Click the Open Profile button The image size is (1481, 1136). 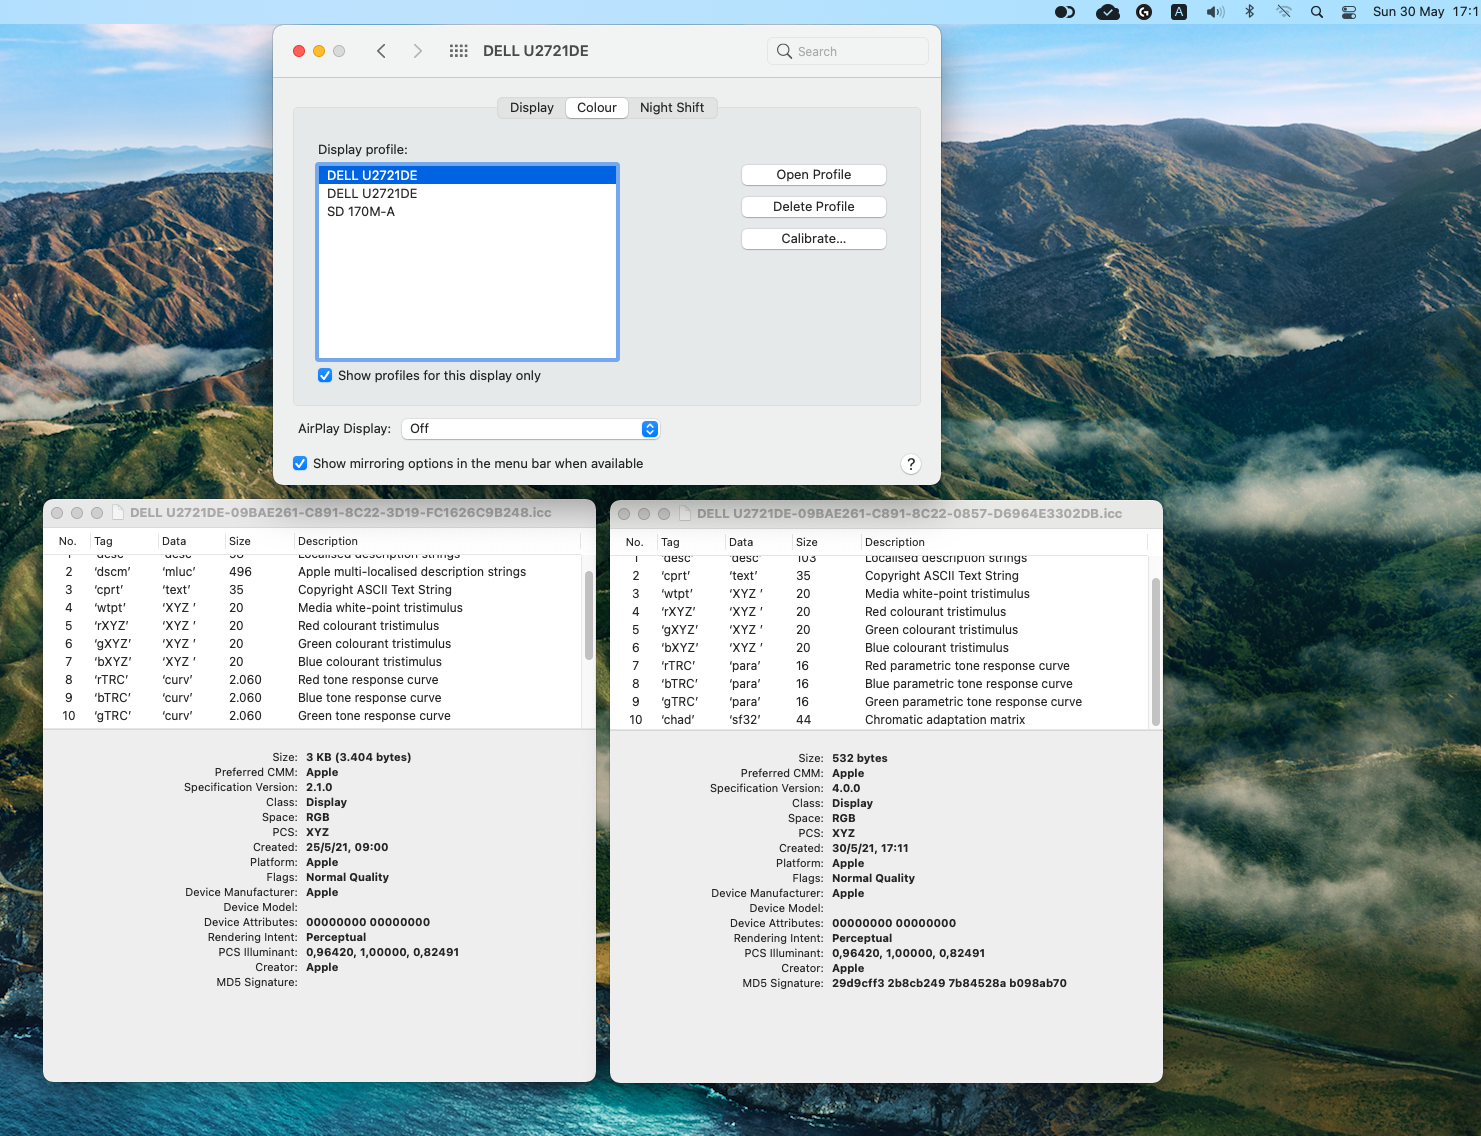pyautogui.click(x=813, y=175)
